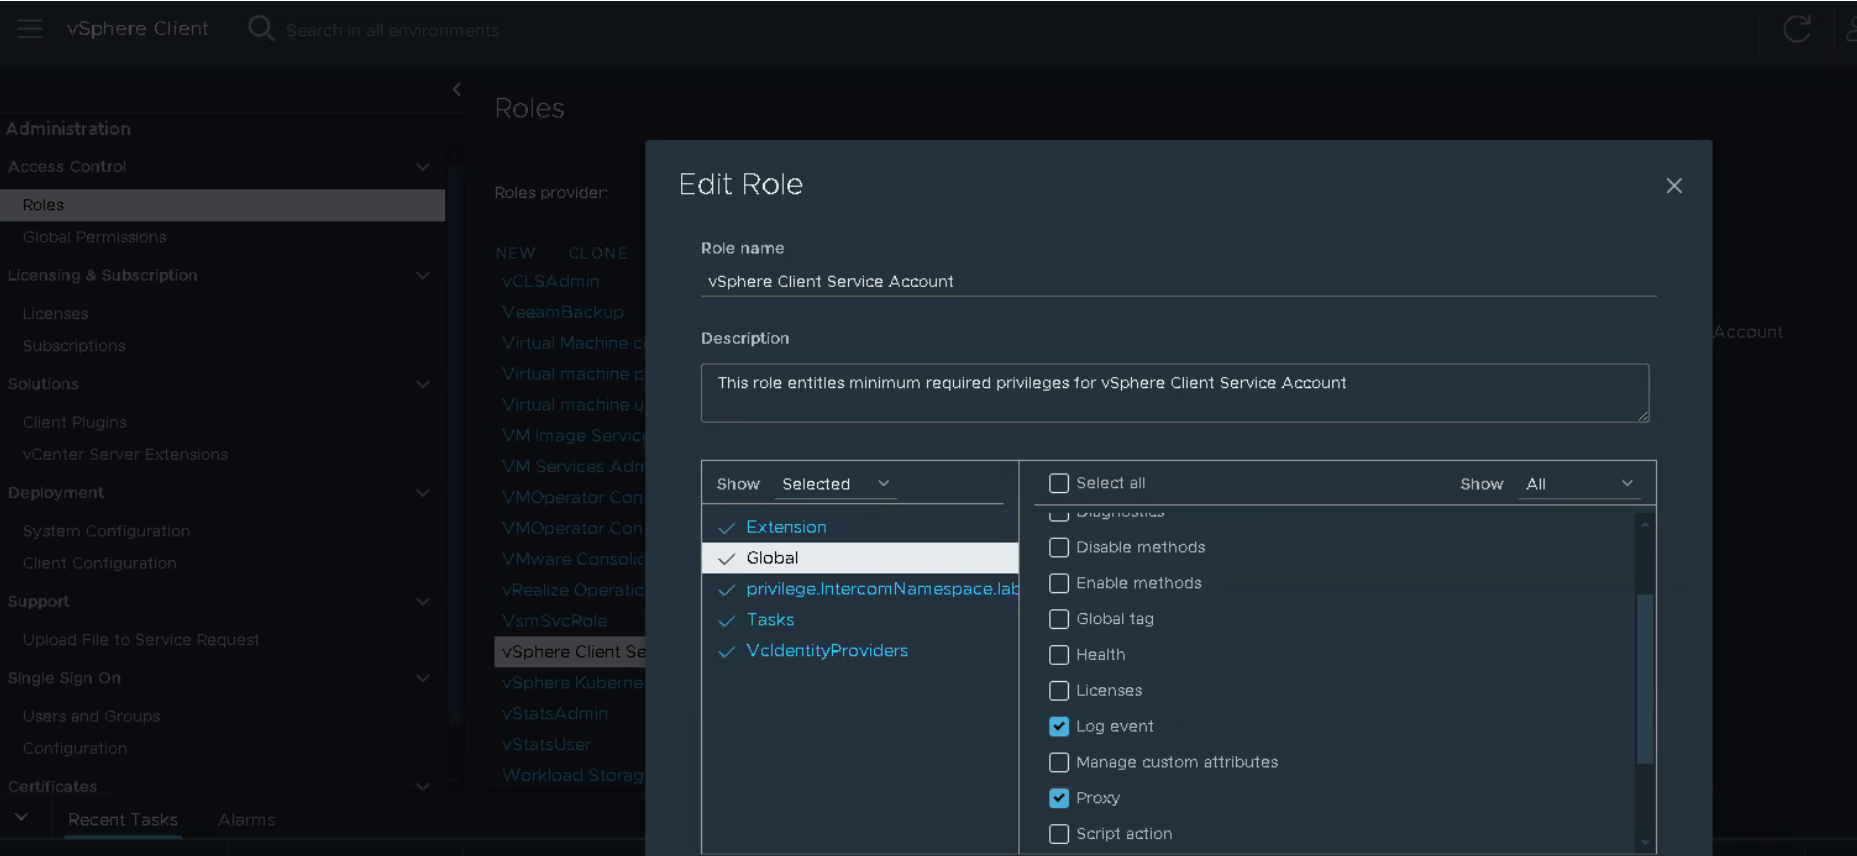Expand the bottom tasks panel chevron

click(x=21, y=818)
